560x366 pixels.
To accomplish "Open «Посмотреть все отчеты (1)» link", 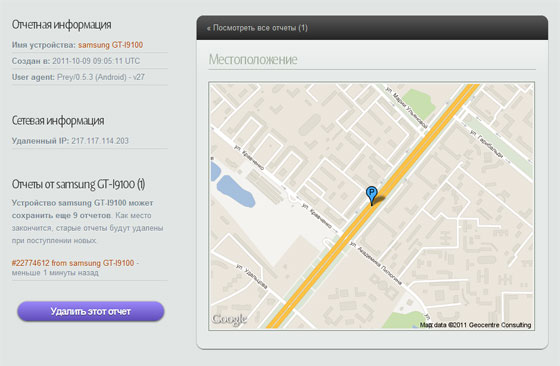I will 257,28.
